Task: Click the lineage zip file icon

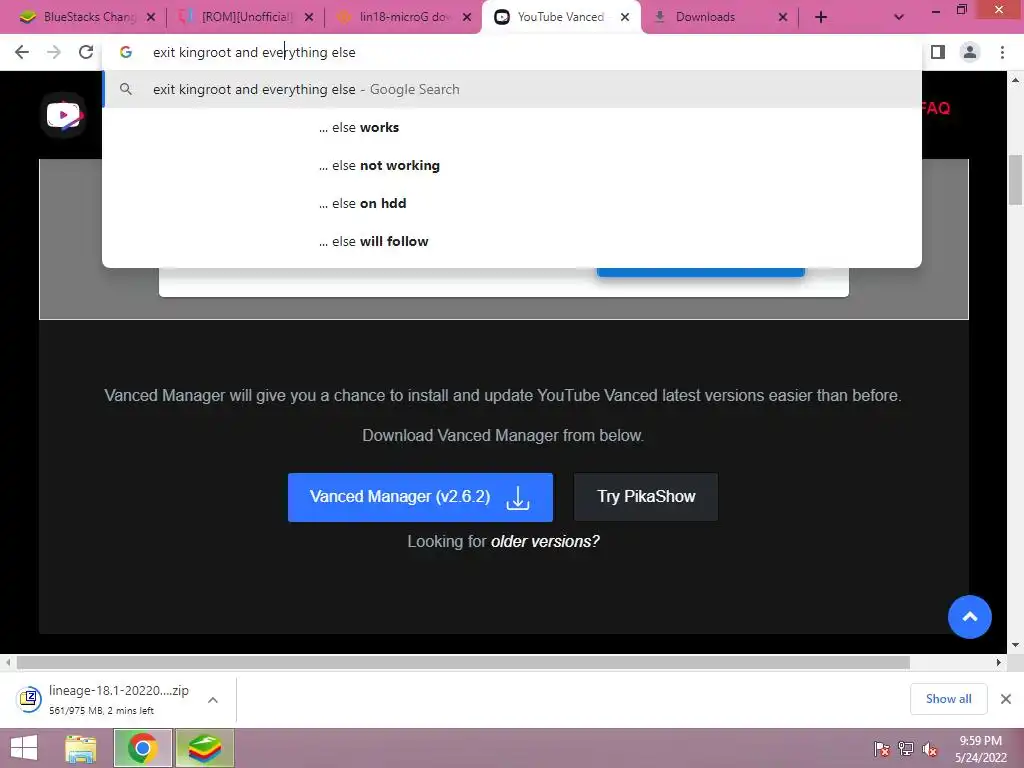Action: click(x=29, y=699)
